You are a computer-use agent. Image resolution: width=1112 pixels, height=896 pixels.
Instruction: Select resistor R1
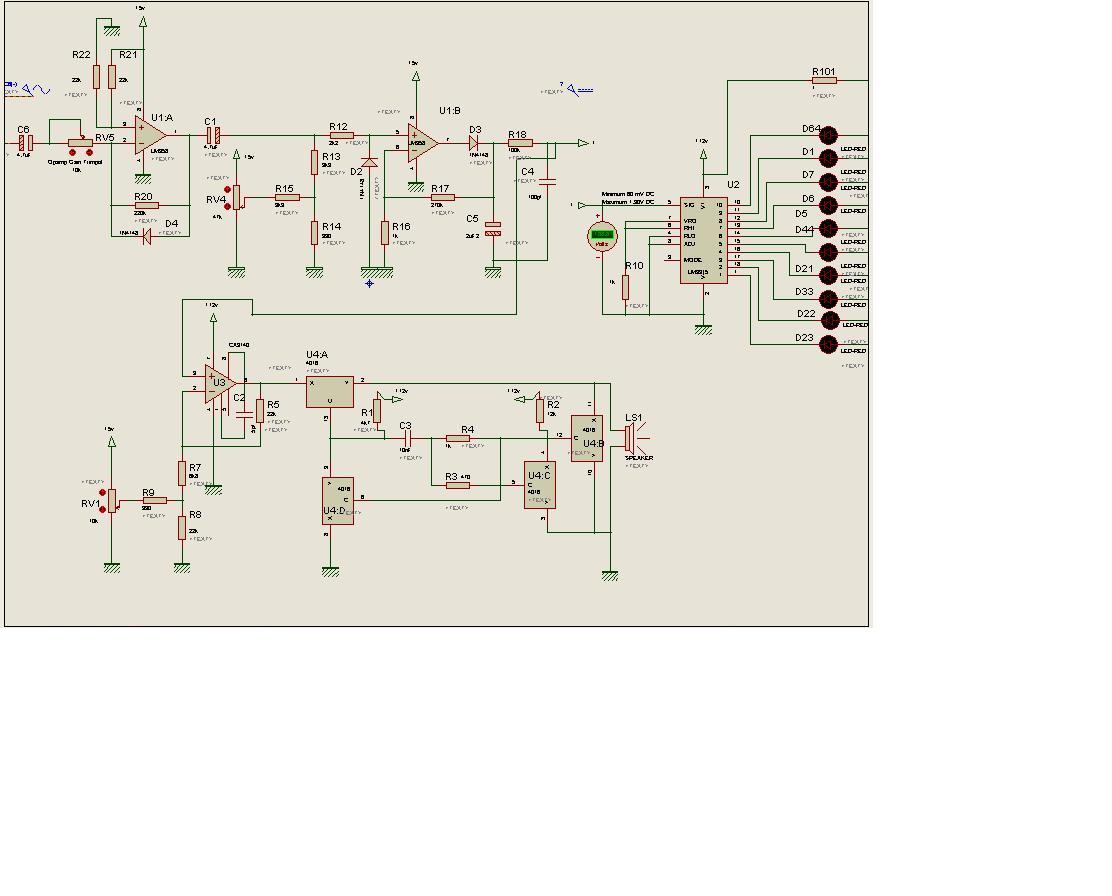tap(377, 410)
